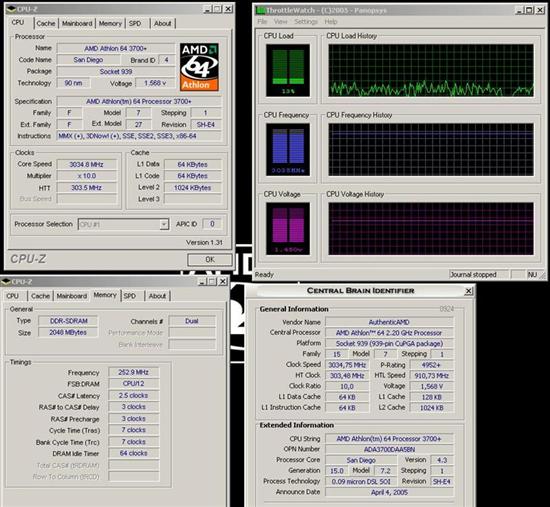Viewport: 550px width, 507px height.
Task: Click the HTT value 303.5 MHz
Action: click(86, 188)
